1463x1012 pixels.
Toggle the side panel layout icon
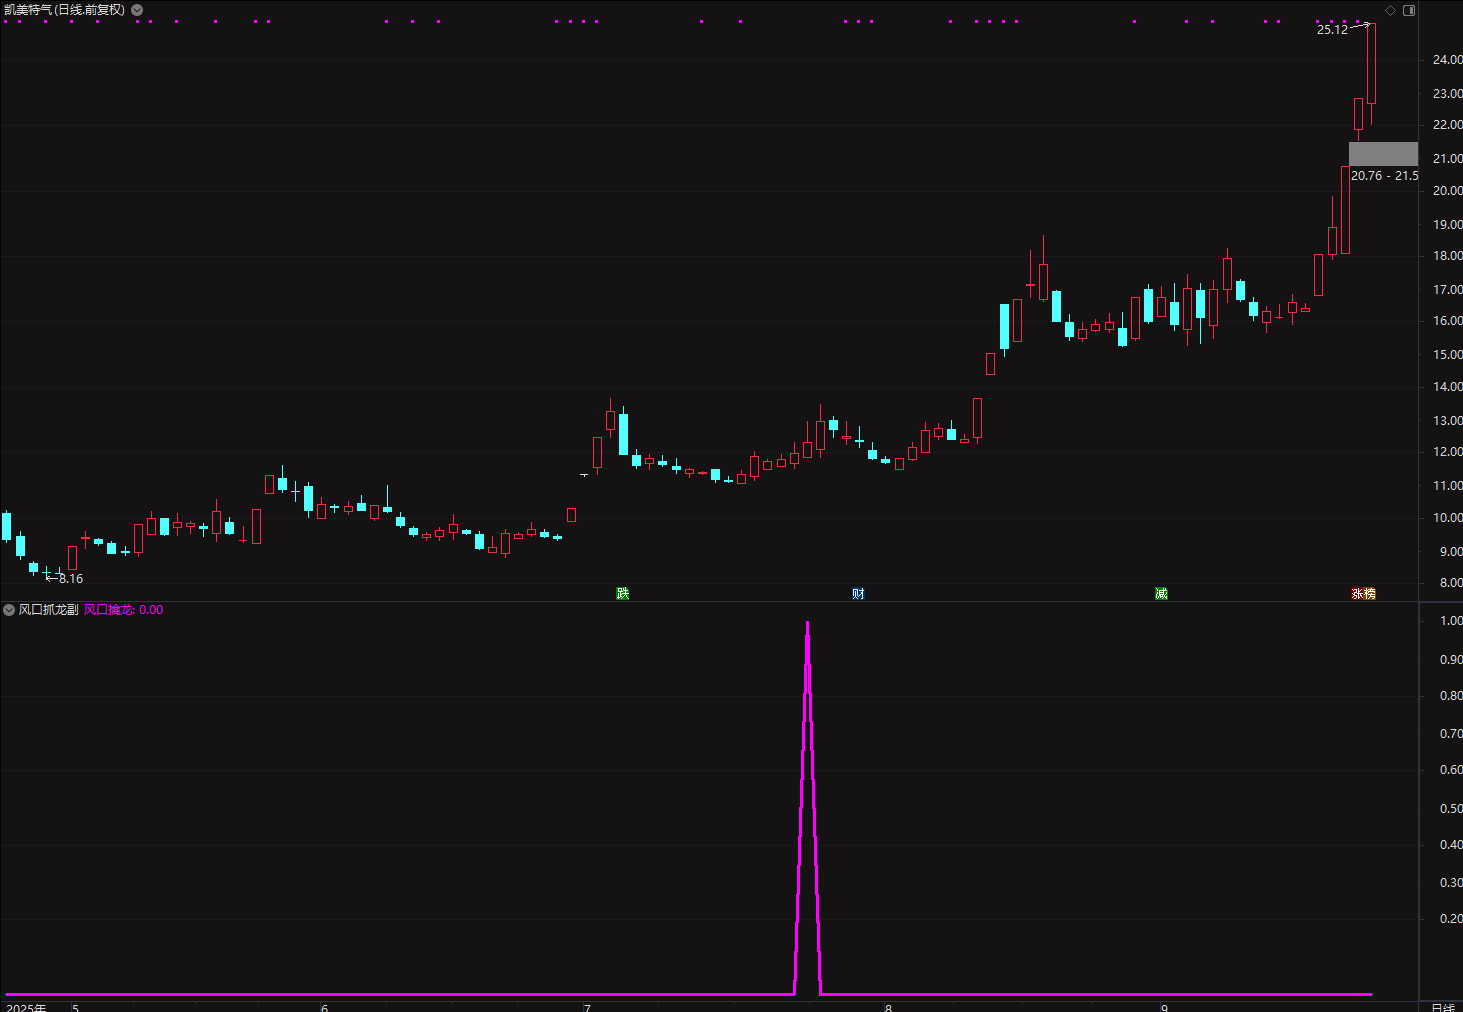click(1409, 11)
